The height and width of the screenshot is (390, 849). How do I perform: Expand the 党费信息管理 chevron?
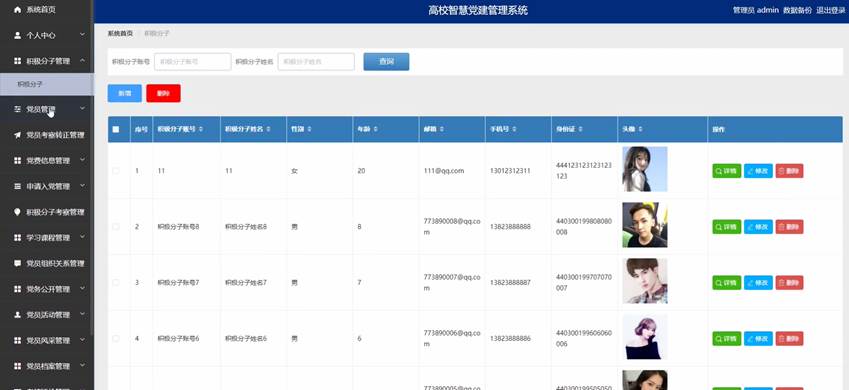tap(82, 160)
